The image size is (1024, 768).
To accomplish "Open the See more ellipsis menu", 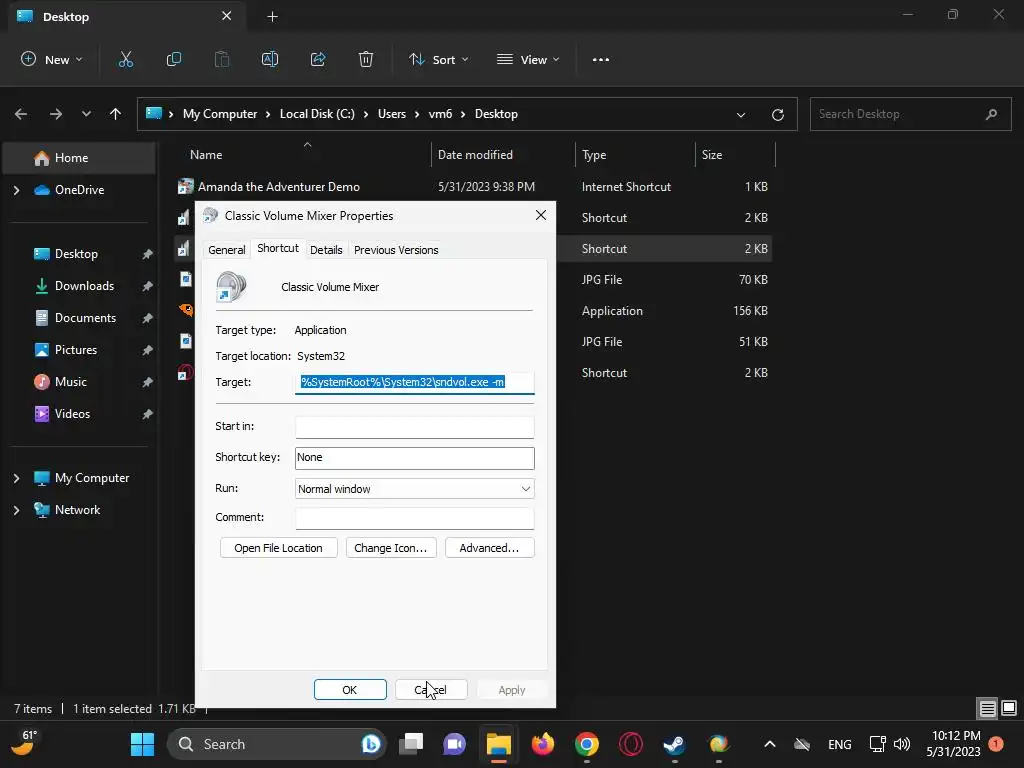I will (601, 59).
